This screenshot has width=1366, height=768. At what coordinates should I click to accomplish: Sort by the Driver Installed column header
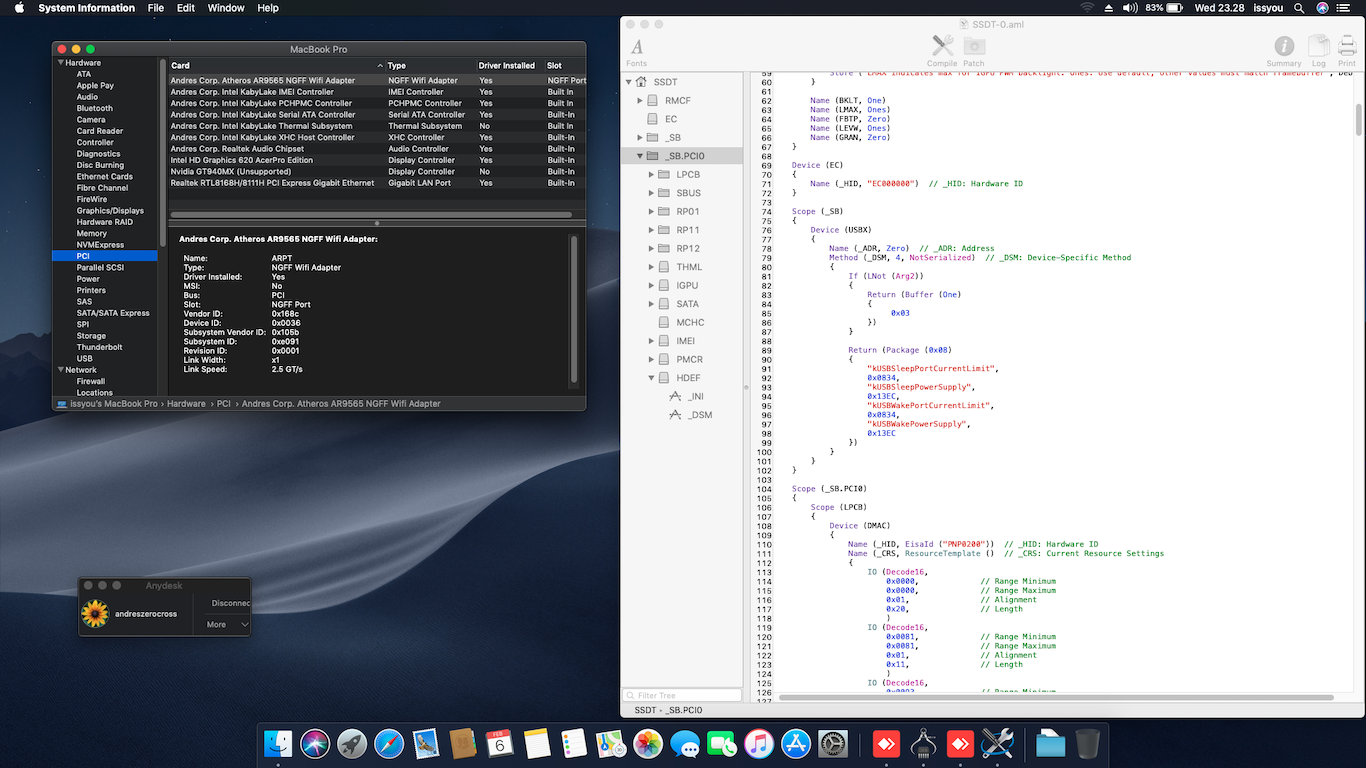pos(510,65)
